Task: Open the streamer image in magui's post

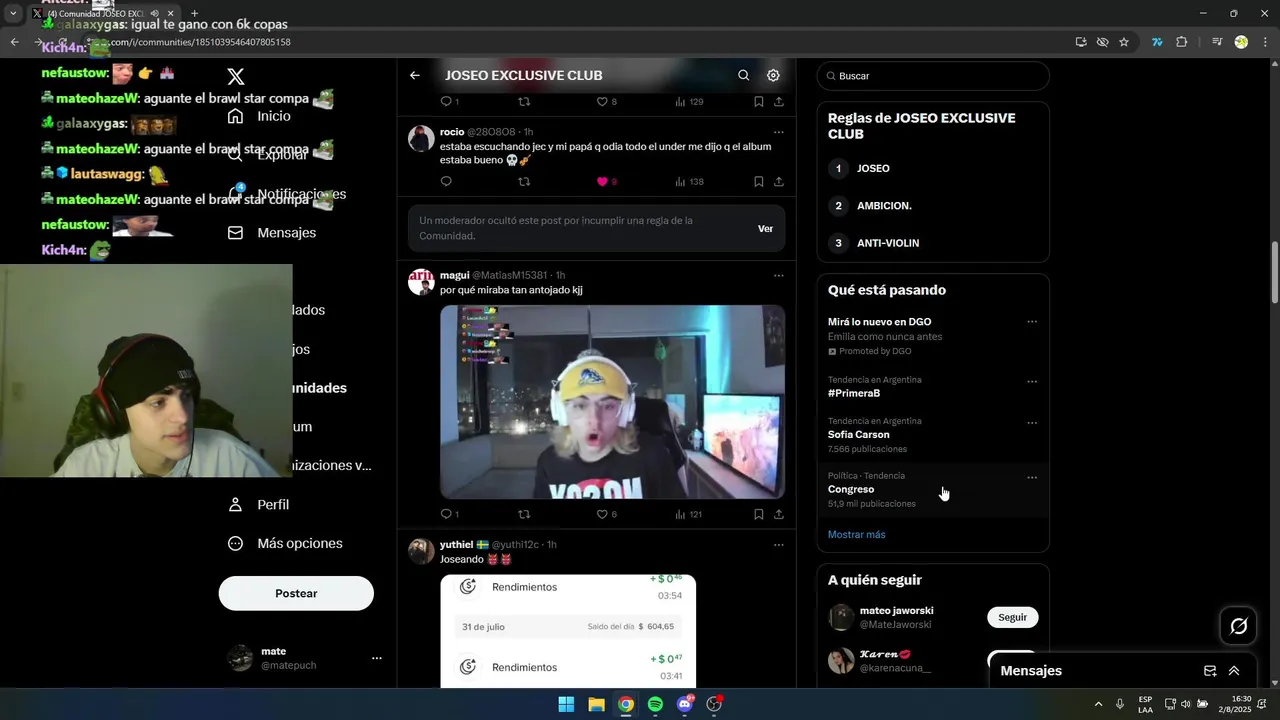Action: pos(612,402)
